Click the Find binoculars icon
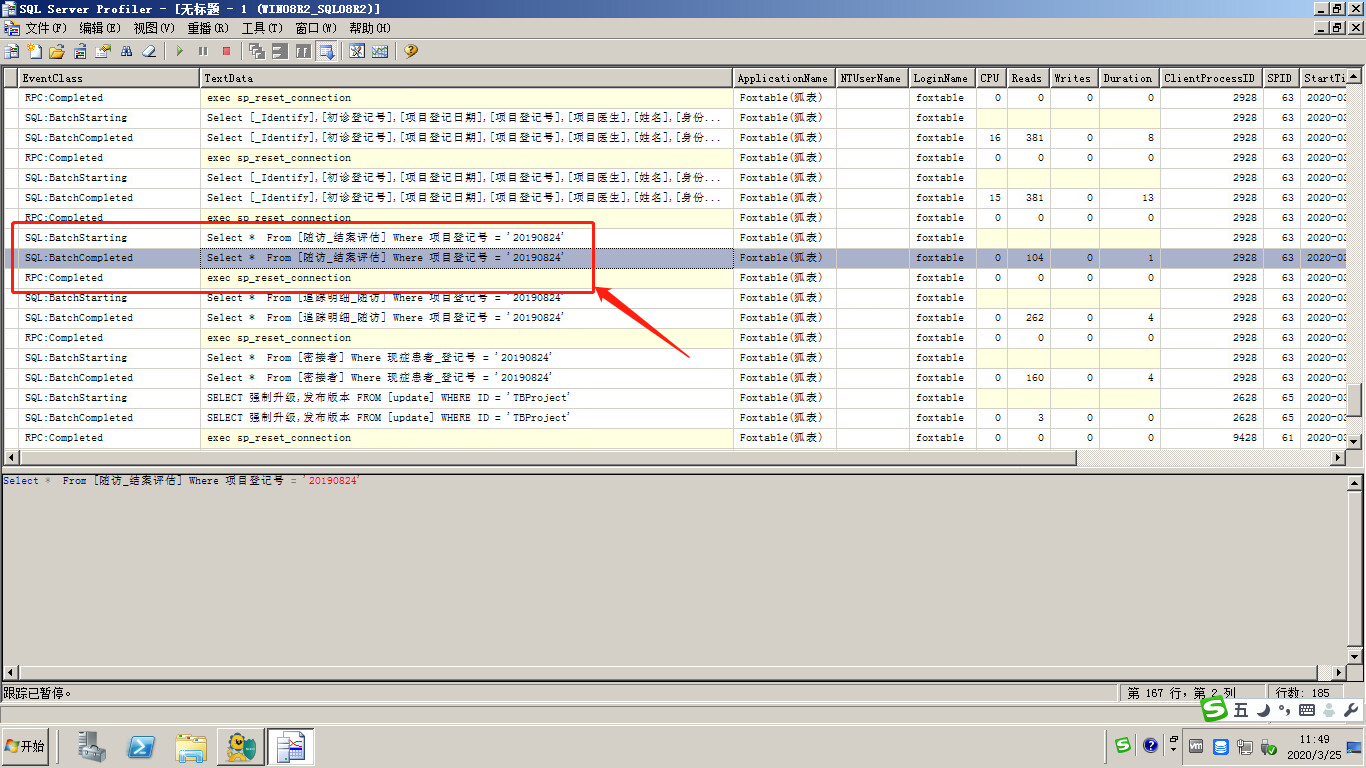This screenshot has height=768, width=1366. click(x=126, y=51)
